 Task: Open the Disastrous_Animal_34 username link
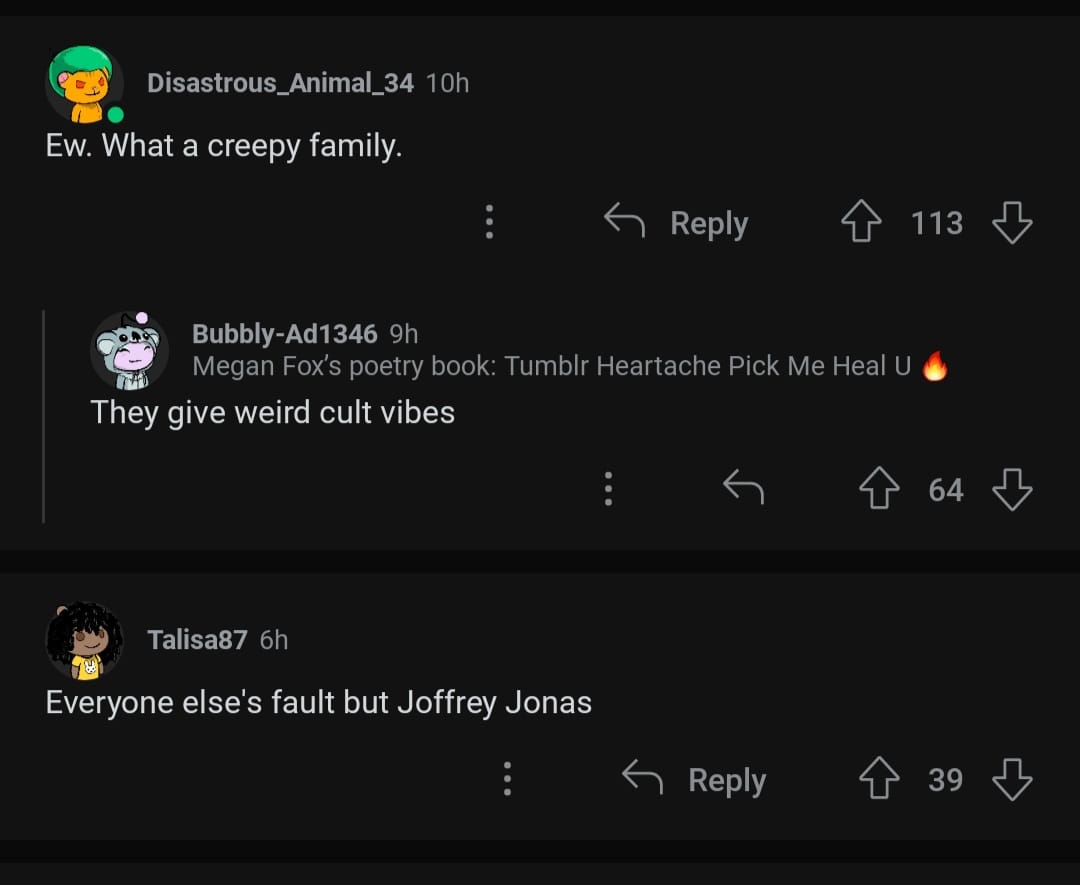point(280,83)
